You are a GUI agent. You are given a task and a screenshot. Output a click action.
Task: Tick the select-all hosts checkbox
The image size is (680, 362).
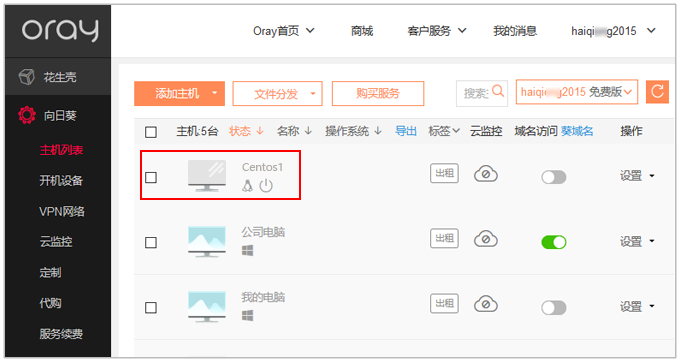click(151, 132)
